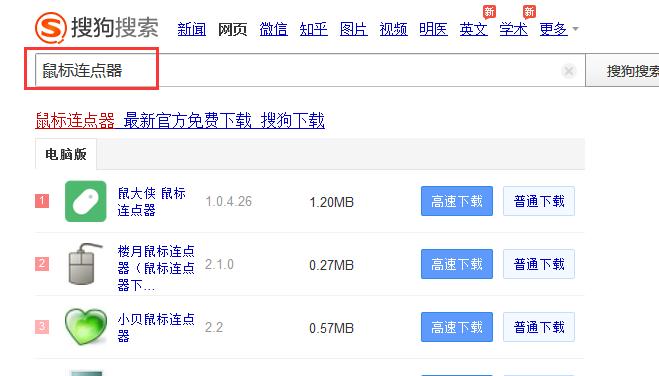Click 普通下载 for 小贝鼠标连点器
The height and width of the screenshot is (376, 659).
click(539, 327)
